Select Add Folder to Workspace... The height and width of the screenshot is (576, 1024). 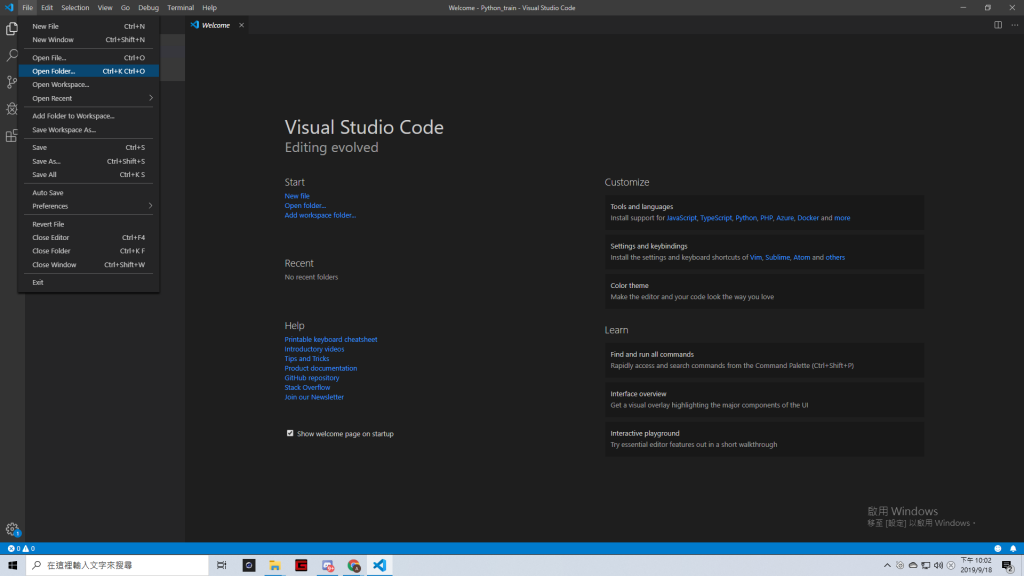tap(88, 116)
